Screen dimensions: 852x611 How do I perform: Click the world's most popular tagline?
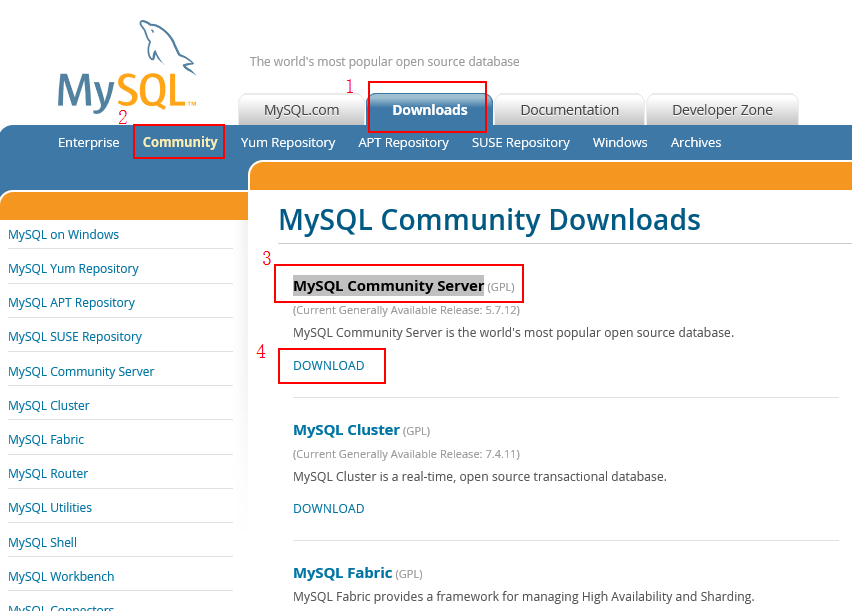[385, 62]
